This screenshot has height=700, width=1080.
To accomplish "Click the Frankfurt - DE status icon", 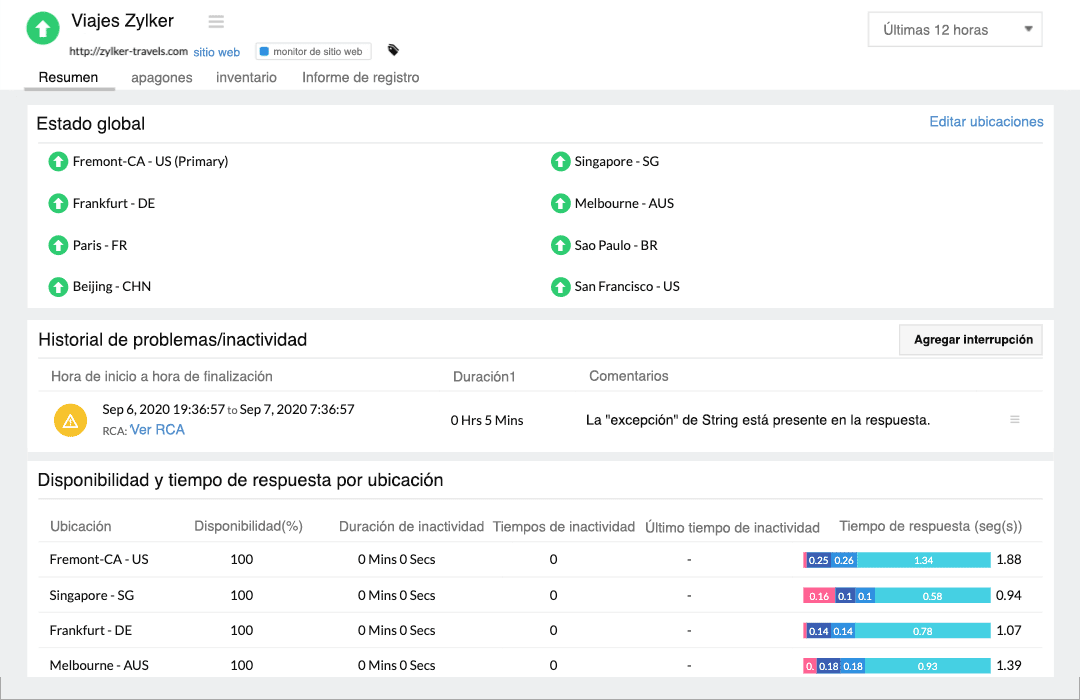I will [x=57, y=203].
